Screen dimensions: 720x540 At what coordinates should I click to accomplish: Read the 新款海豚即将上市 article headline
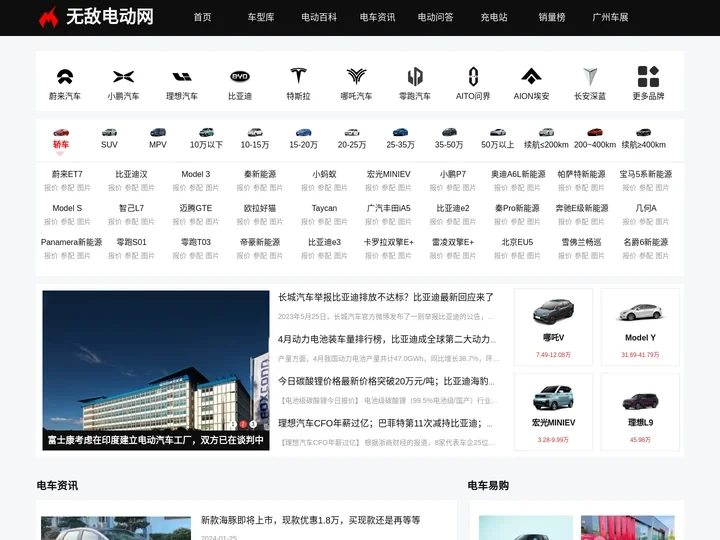coord(310,520)
